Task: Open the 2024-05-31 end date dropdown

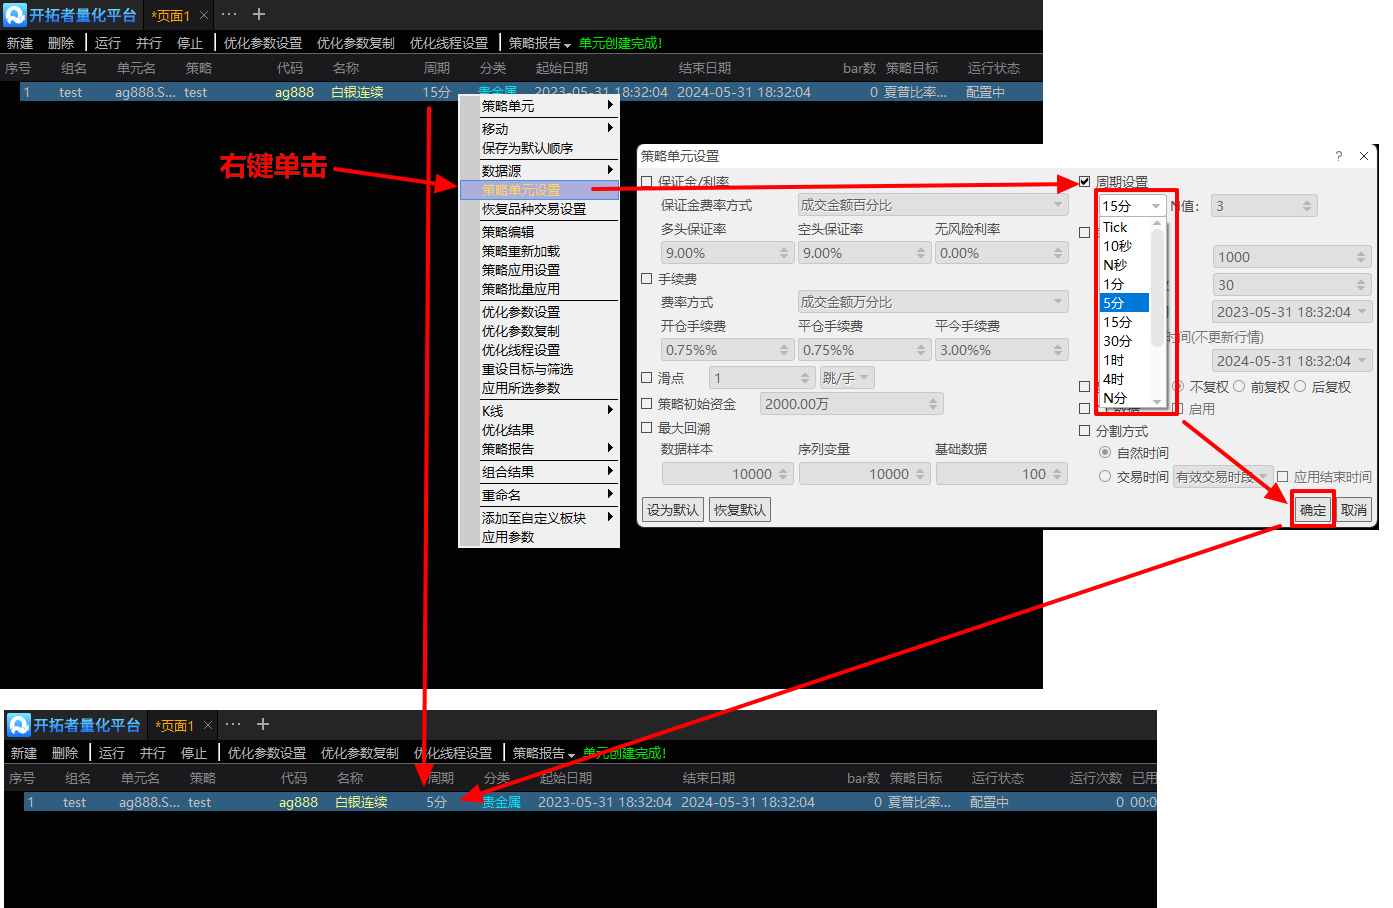Action: click(1291, 361)
